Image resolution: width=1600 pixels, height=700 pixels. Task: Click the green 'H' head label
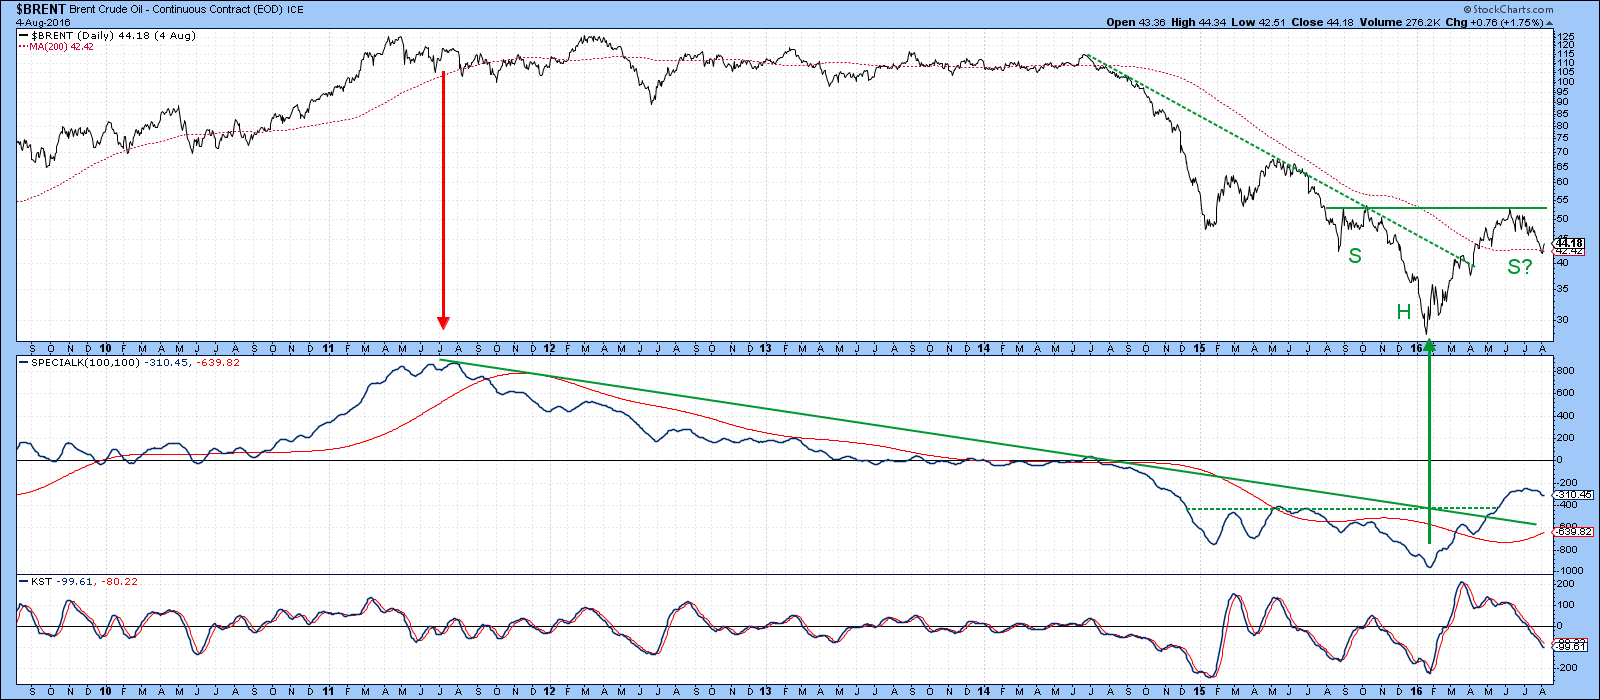point(1403,313)
